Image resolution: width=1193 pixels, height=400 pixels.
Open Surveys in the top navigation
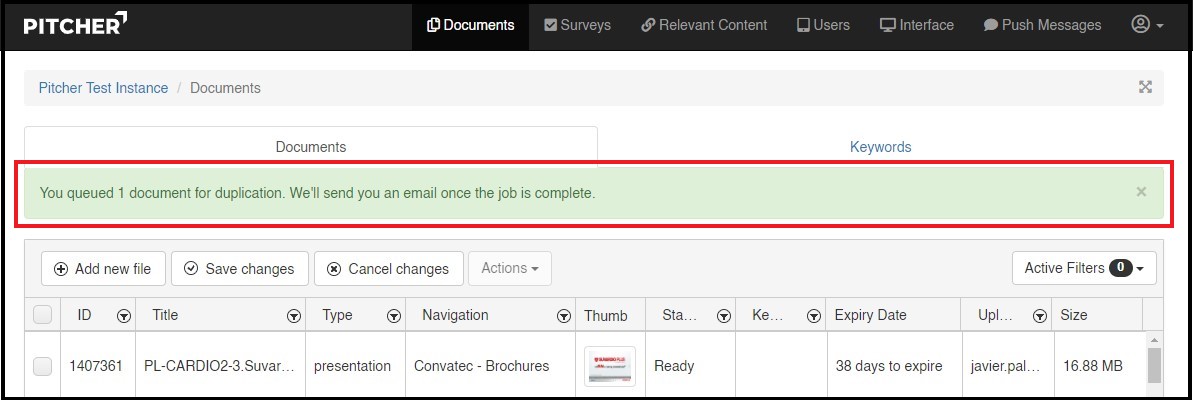577,25
